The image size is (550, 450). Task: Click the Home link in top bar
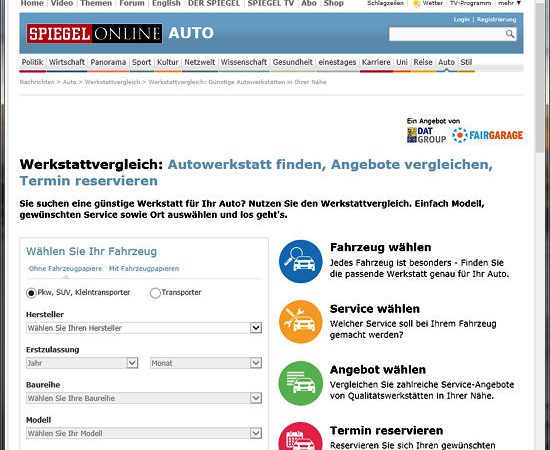32,3
